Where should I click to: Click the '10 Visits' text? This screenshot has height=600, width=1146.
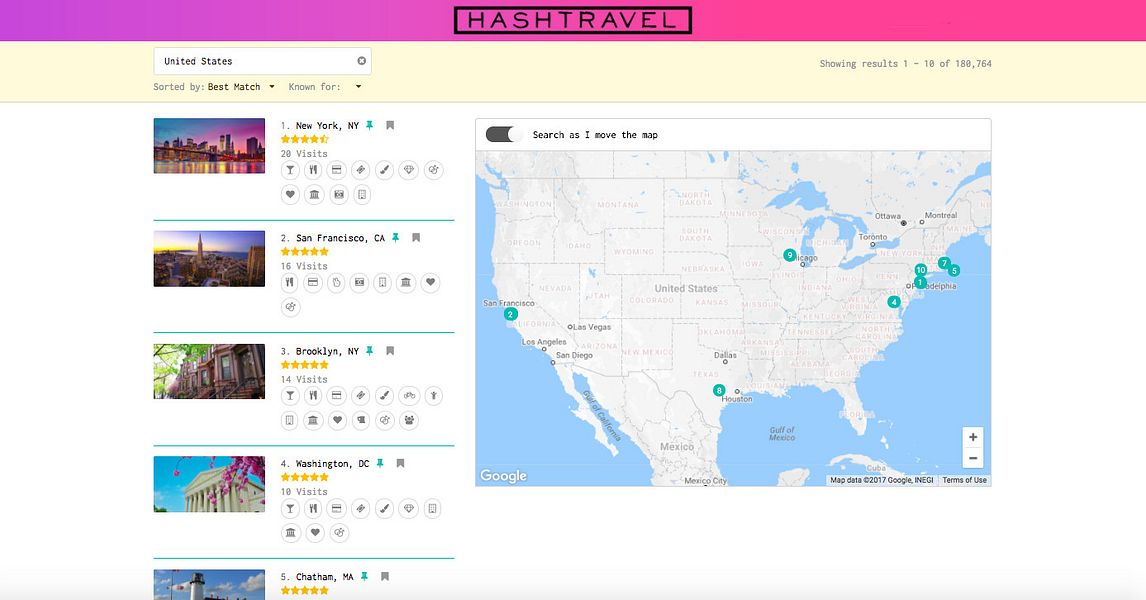[x=304, y=492]
